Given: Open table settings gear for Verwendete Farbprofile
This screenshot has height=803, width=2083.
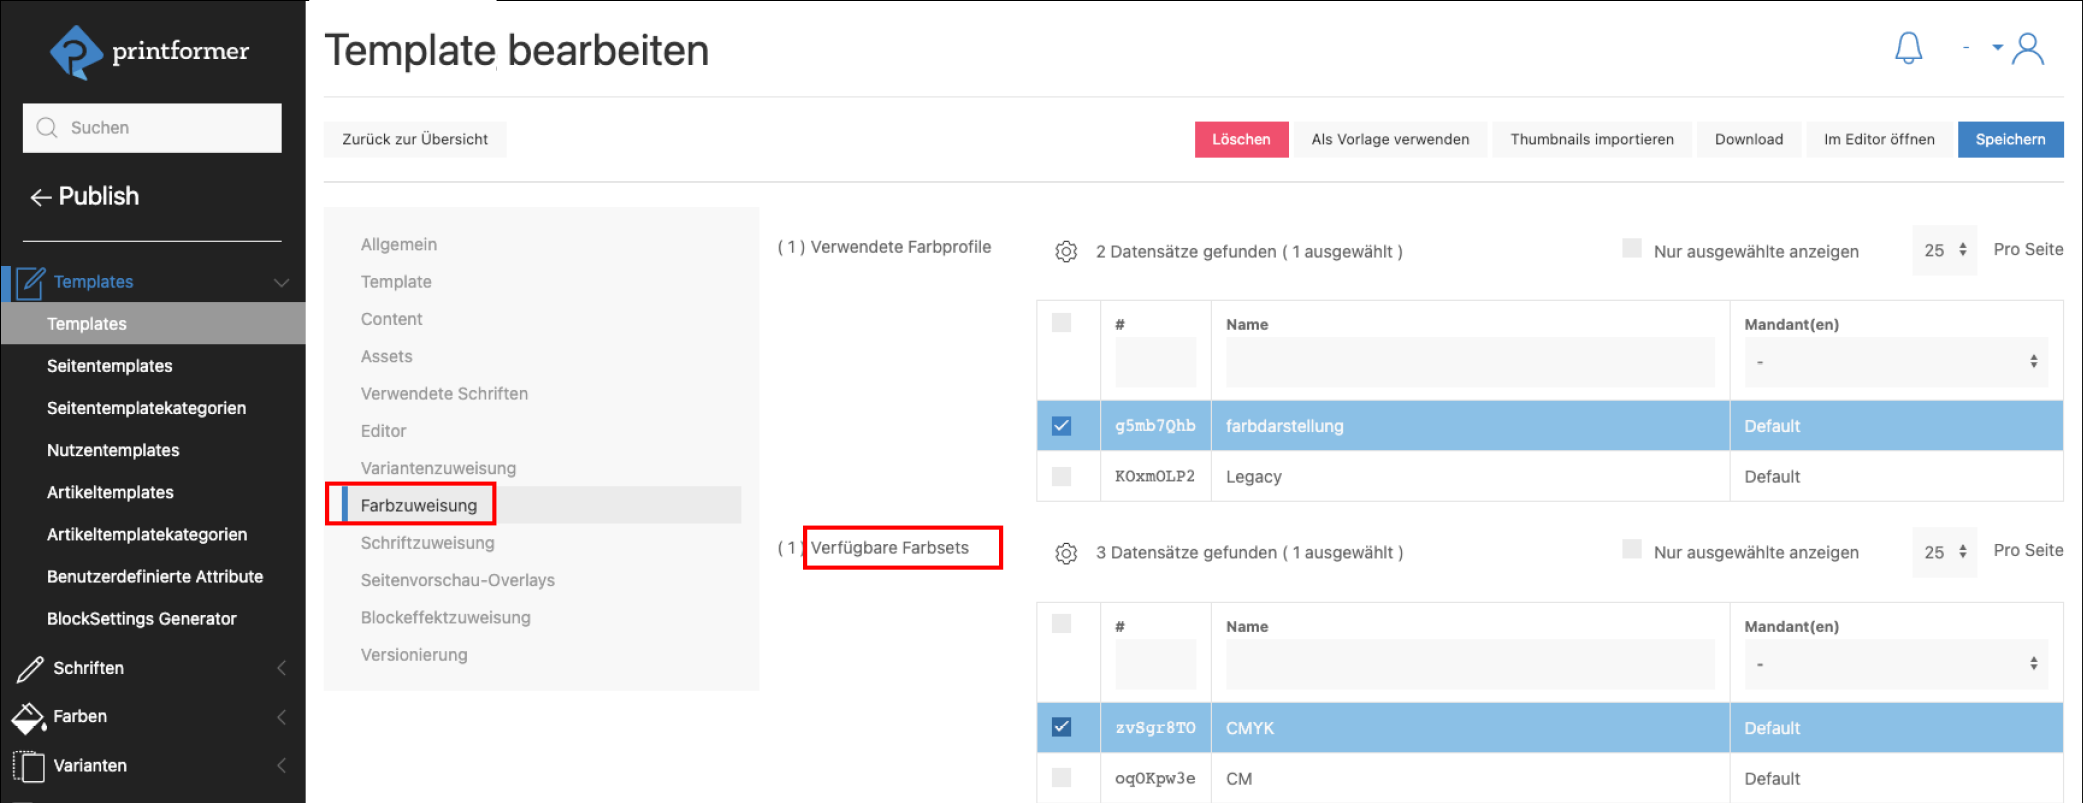Looking at the screenshot, I should 1066,252.
